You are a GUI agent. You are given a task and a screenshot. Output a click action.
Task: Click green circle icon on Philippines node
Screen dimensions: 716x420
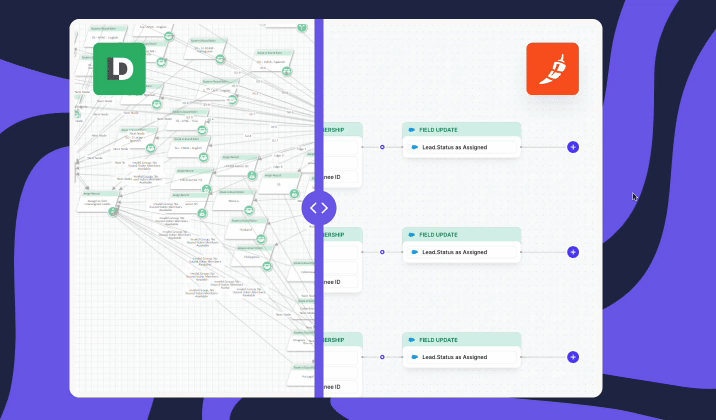click(x=267, y=266)
